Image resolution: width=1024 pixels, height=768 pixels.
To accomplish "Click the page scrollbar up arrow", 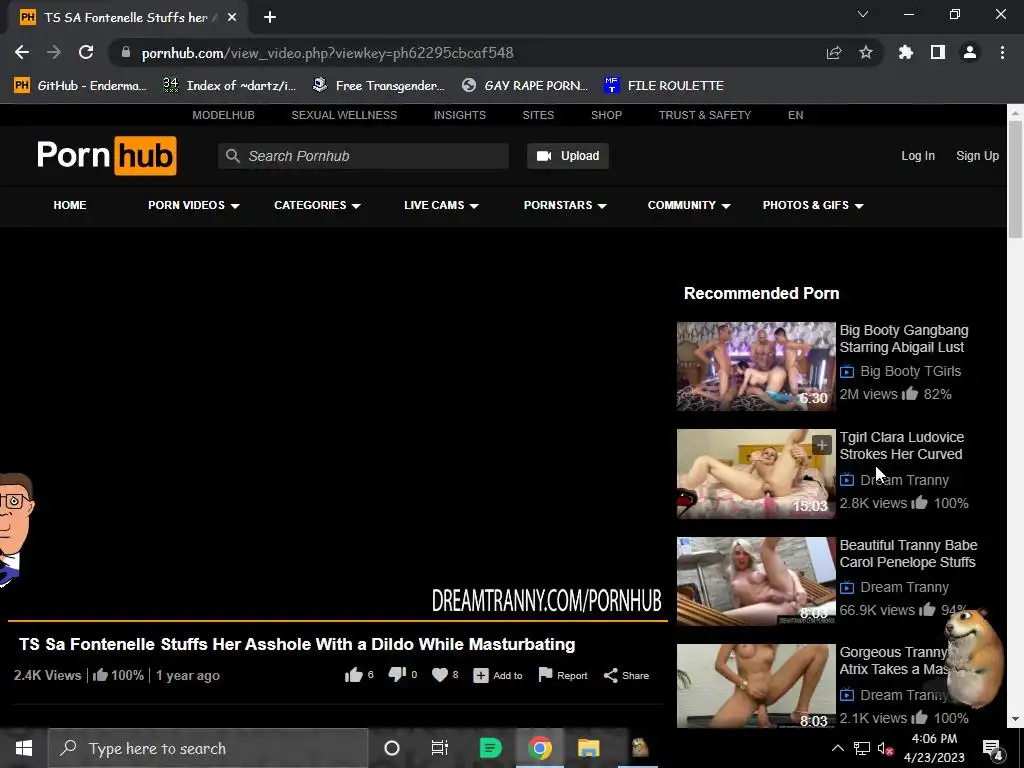I will coord(1016,112).
